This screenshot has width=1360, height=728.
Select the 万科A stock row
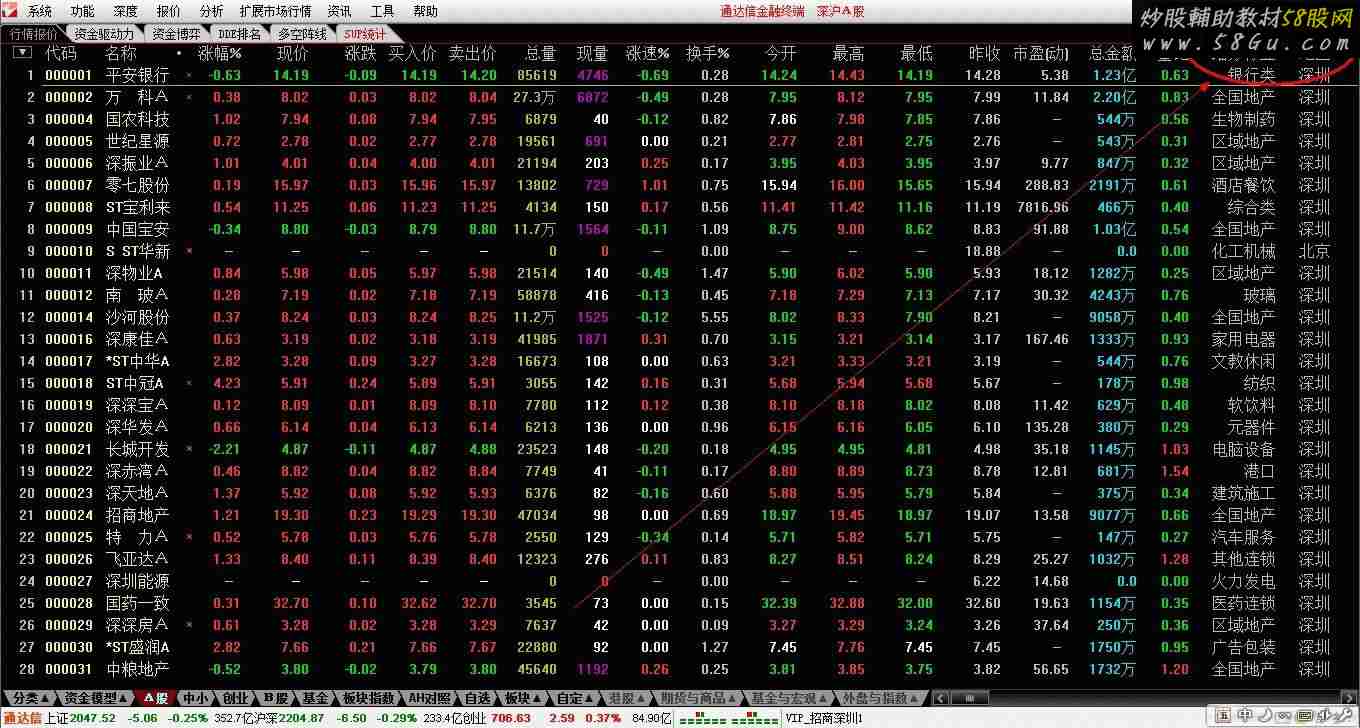pyautogui.click(x=680, y=97)
